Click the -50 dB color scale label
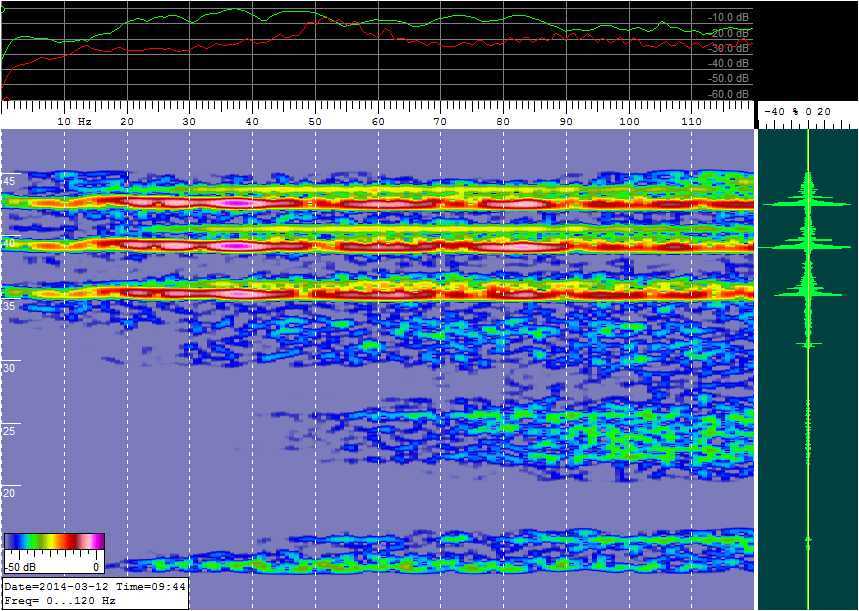859x611 pixels. click(x=20, y=566)
